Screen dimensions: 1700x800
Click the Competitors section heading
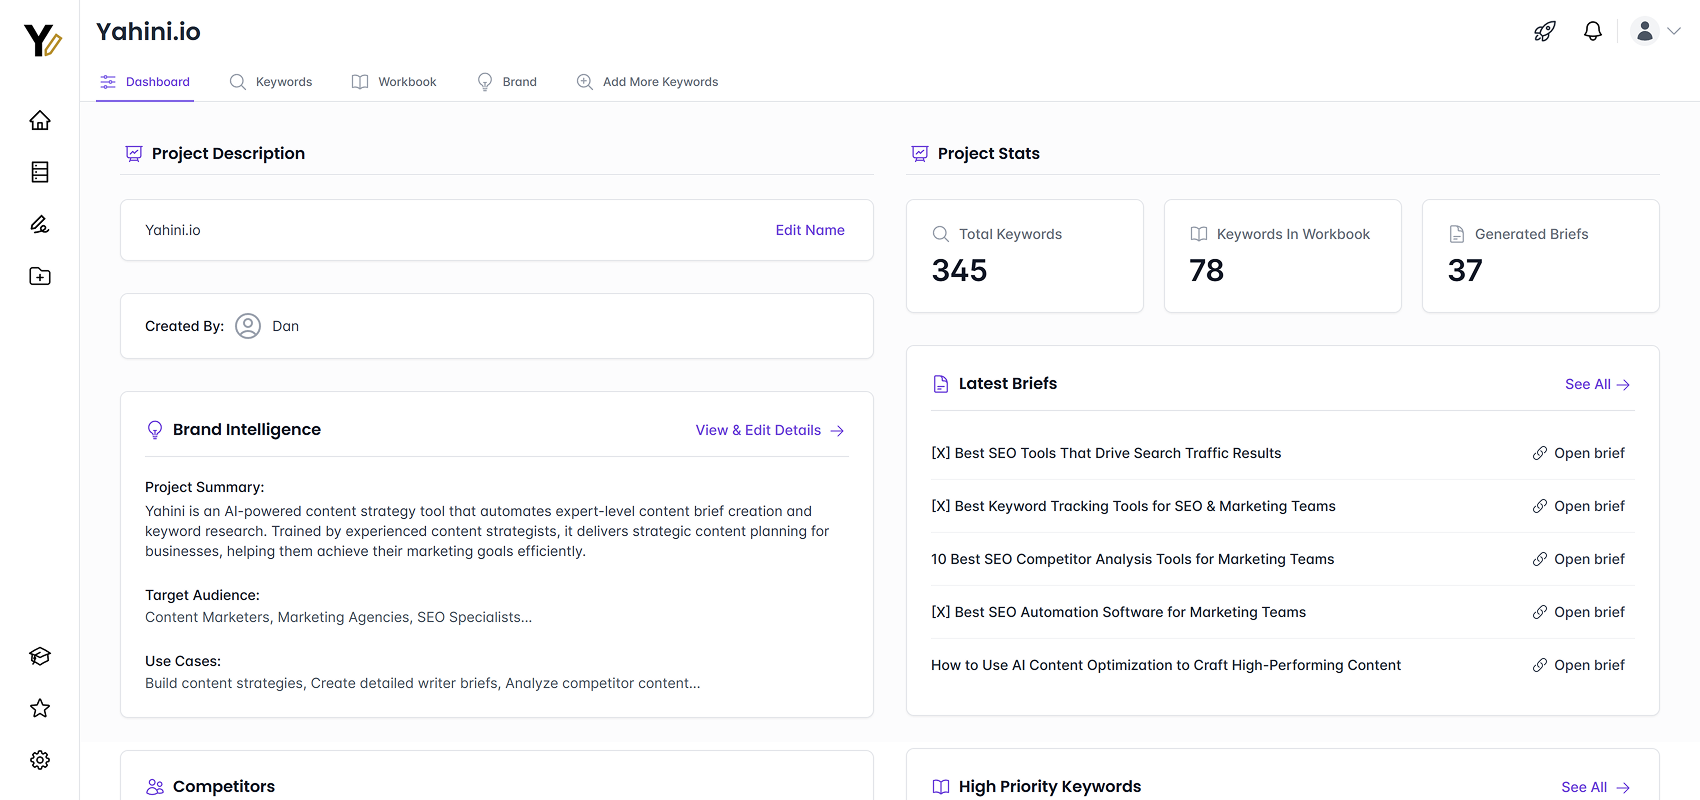[x=224, y=787]
